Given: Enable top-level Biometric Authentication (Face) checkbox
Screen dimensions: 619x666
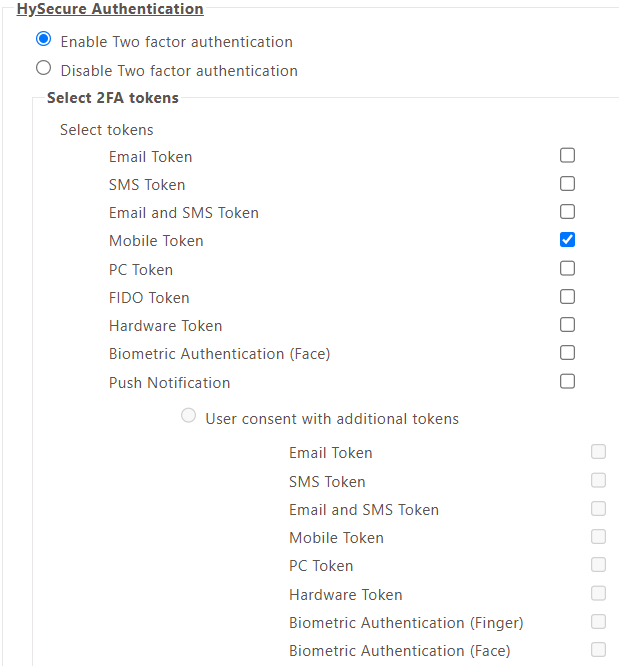Looking at the screenshot, I should pos(567,353).
